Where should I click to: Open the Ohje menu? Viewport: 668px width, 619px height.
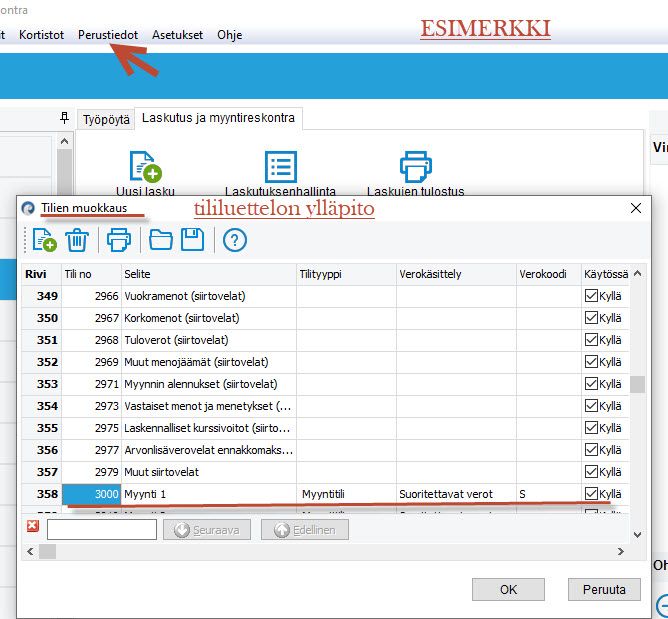pos(230,35)
